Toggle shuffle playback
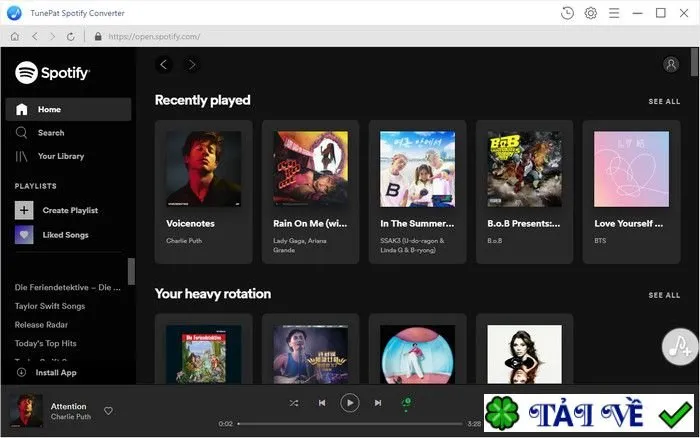The width and height of the screenshot is (700, 438). pos(294,403)
